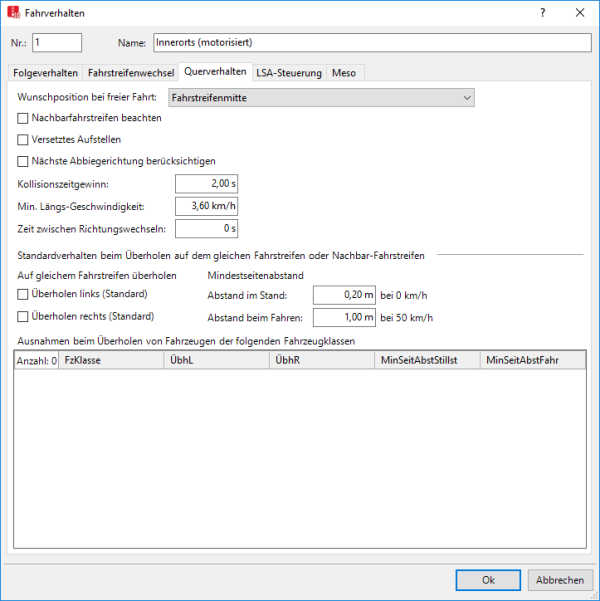
Task: Select the LSA-Steuerung tab
Action: tap(288, 73)
